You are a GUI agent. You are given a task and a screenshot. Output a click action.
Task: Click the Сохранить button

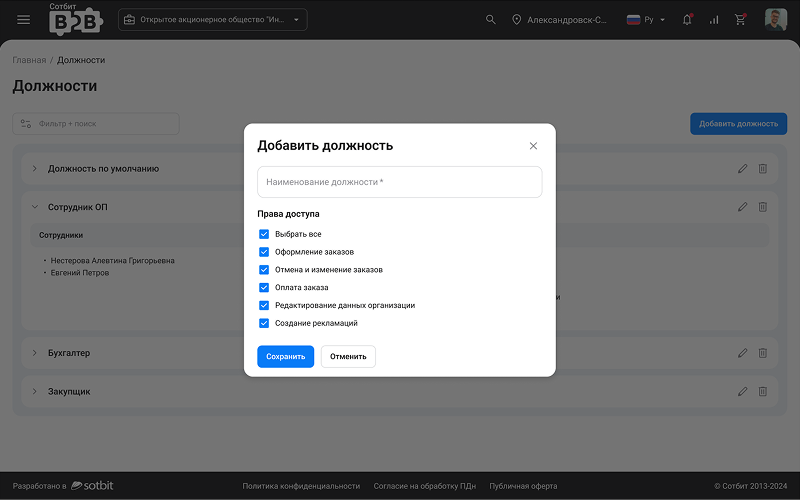pos(285,357)
